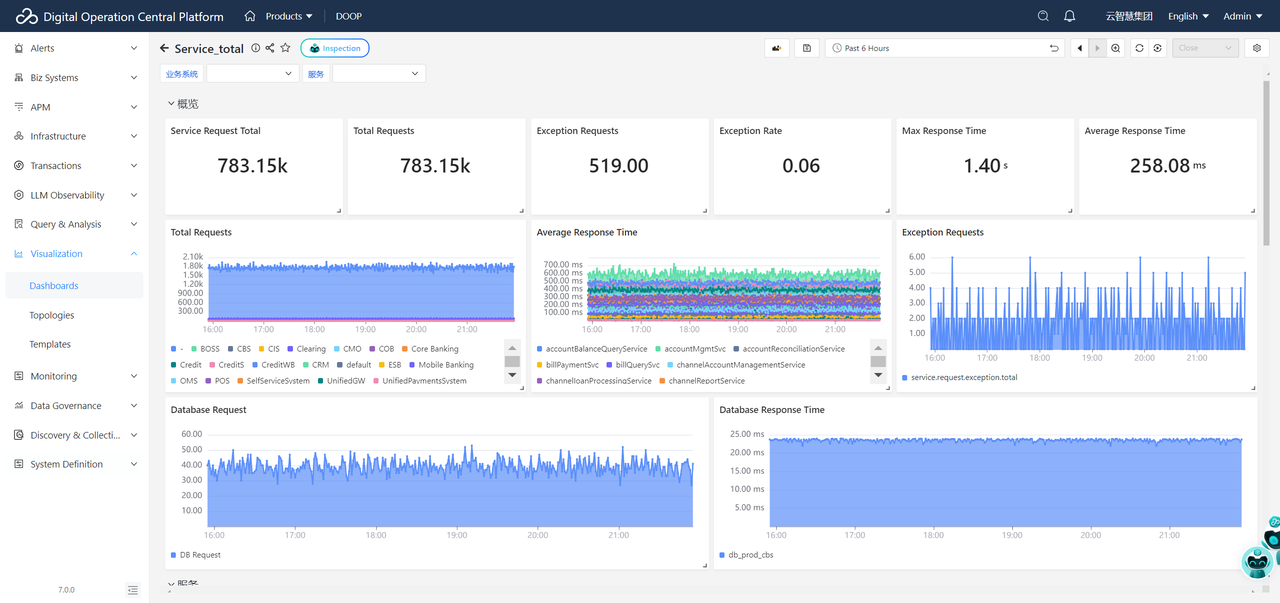Toggle BOSS series in Total Requests legend
The height and width of the screenshot is (603, 1280).
pyautogui.click(x=204, y=349)
